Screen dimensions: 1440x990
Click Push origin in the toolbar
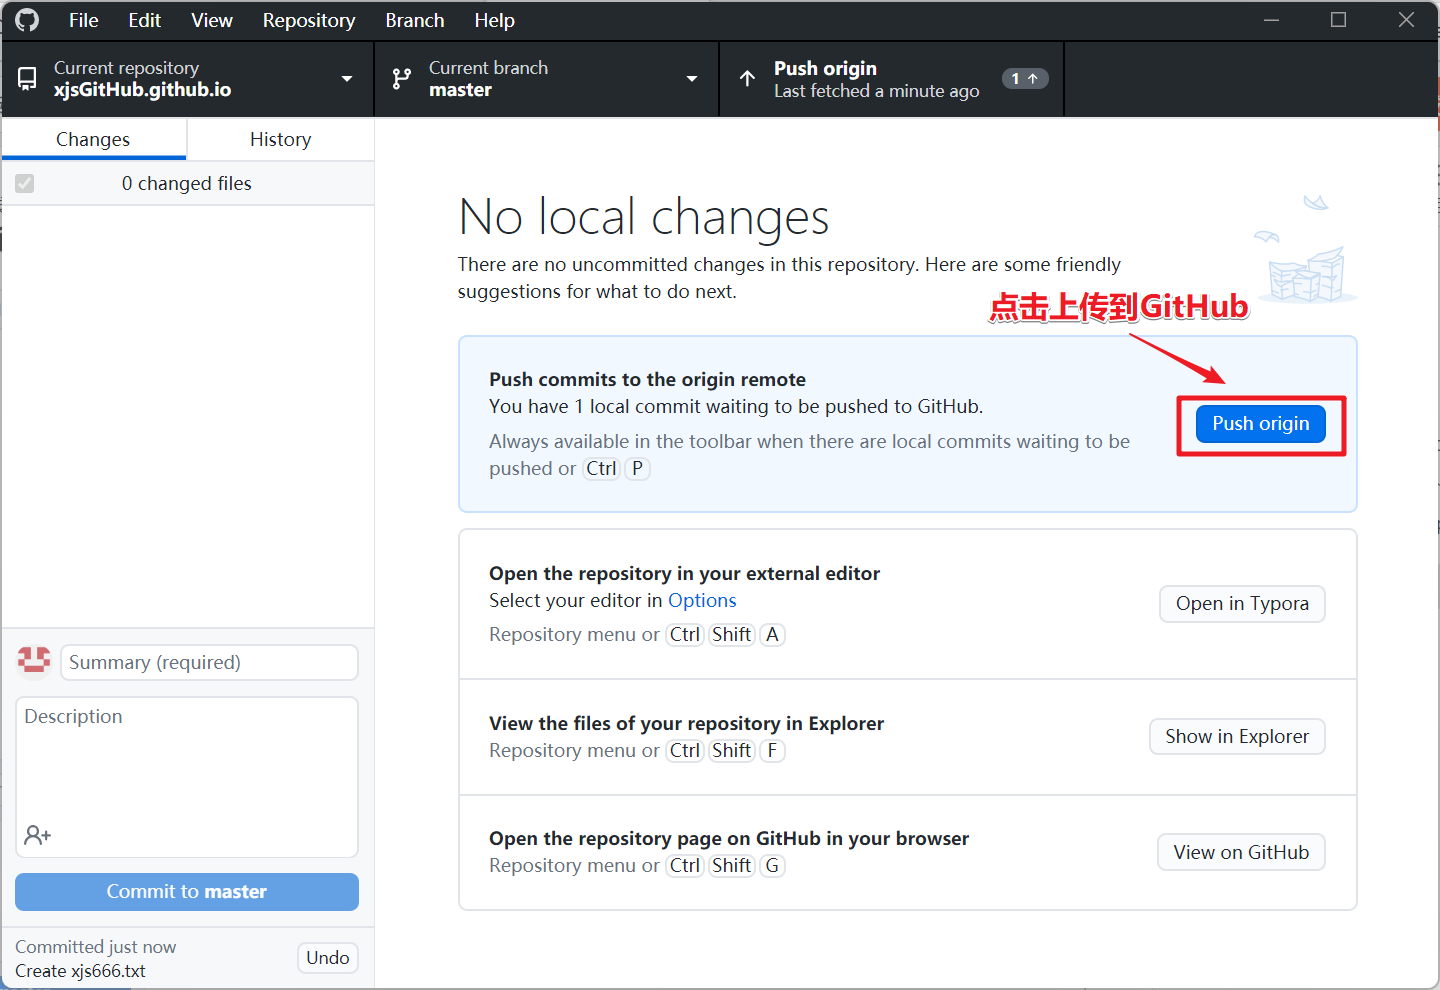[x=892, y=79]
